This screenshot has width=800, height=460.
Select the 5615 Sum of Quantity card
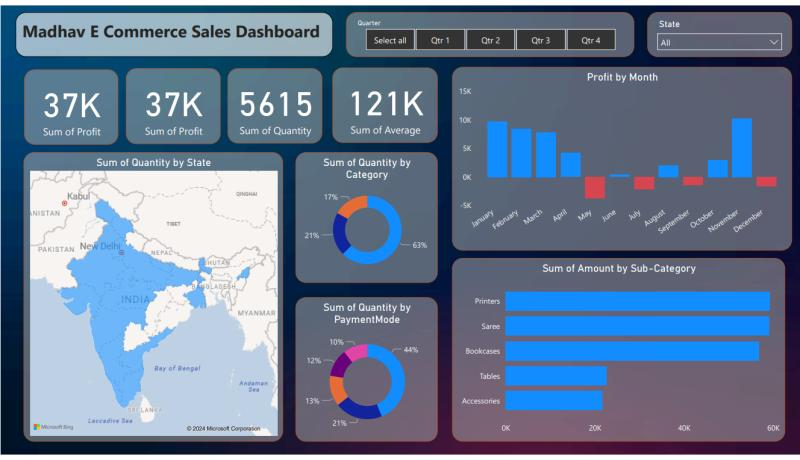(275, 106)
